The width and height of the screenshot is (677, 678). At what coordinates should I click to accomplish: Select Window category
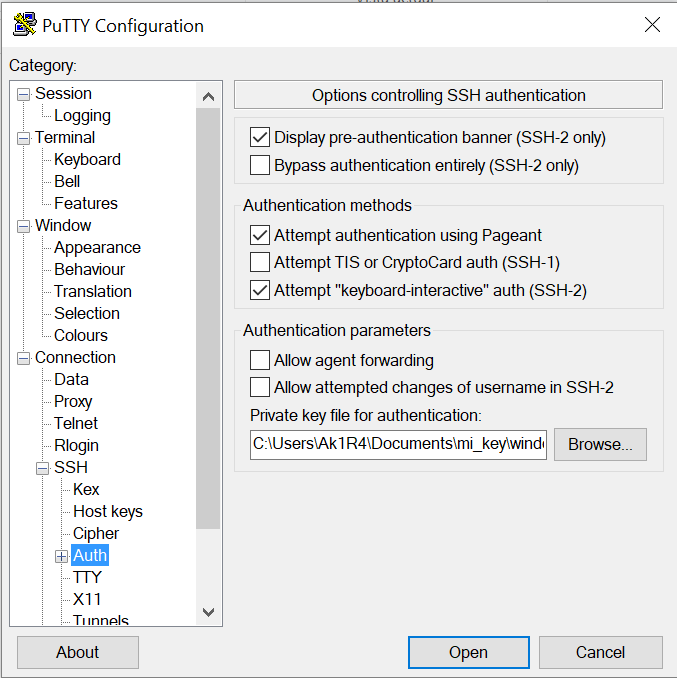click(x=63, y=225)
